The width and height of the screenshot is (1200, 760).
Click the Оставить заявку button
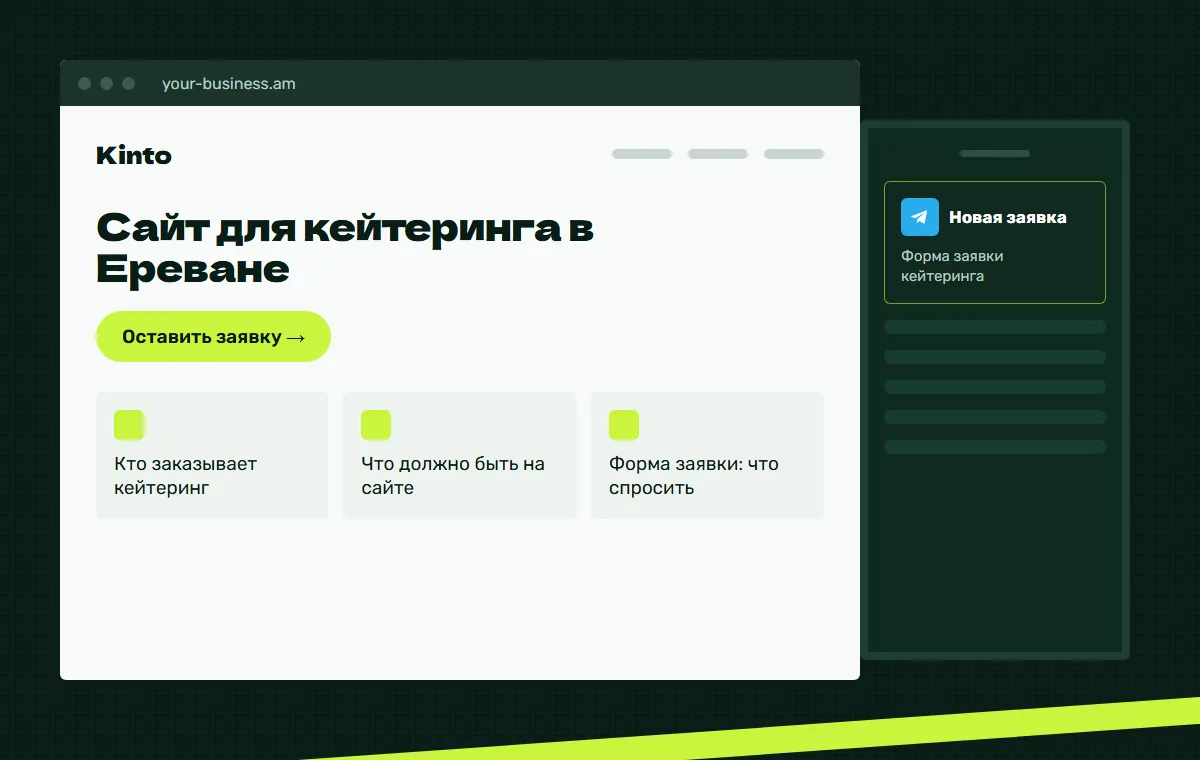pos(213,337)
